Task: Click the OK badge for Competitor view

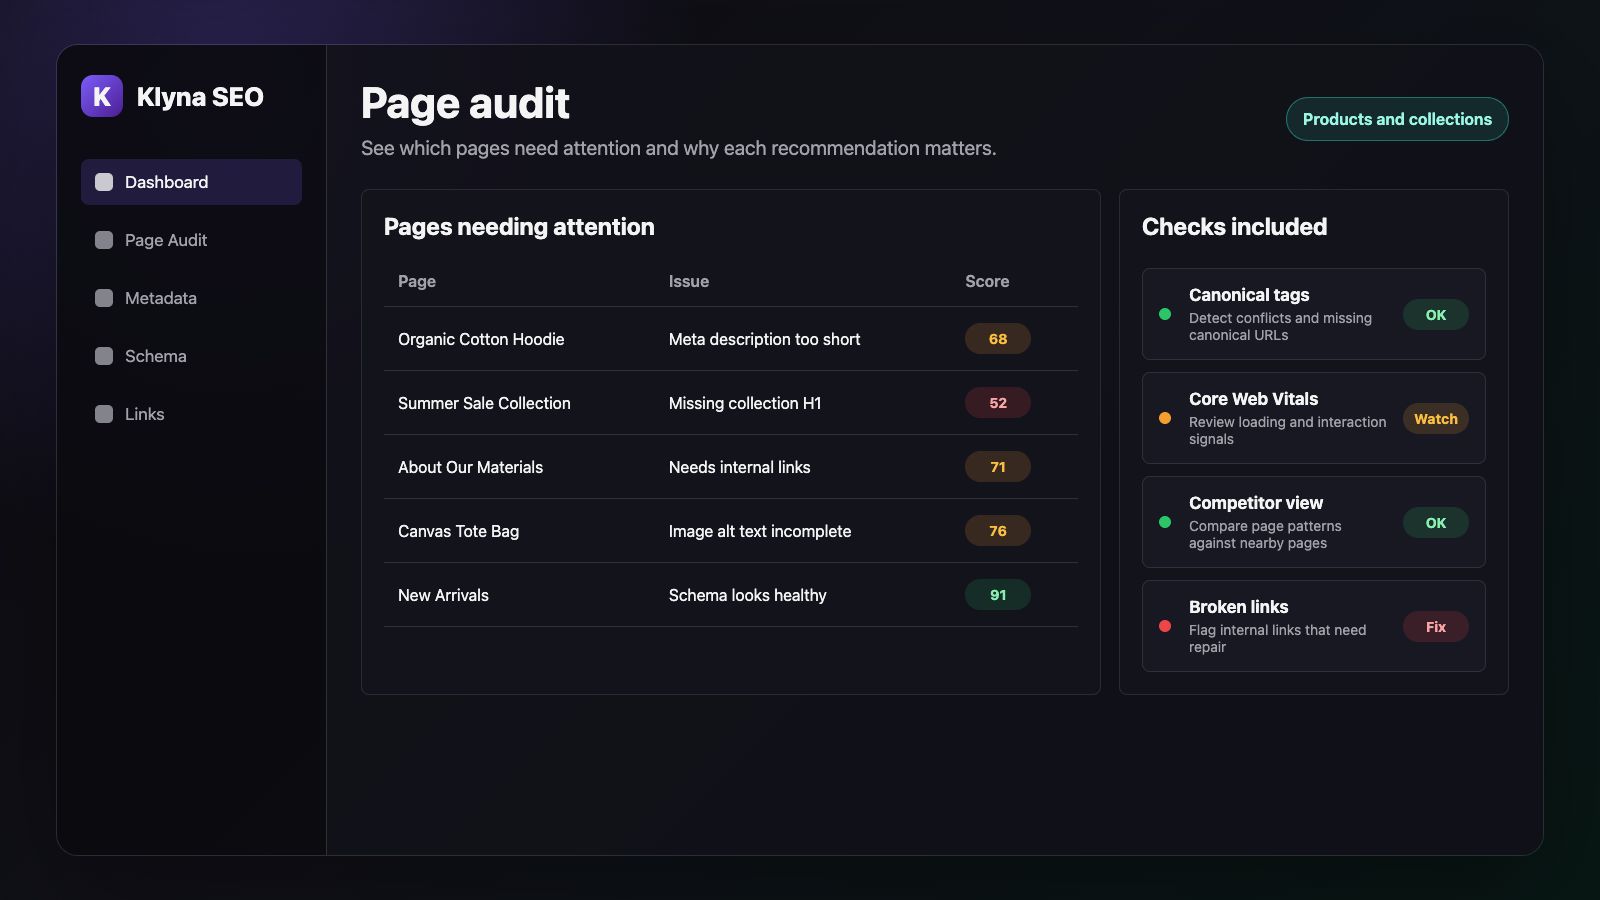Action: [1436, 523]
